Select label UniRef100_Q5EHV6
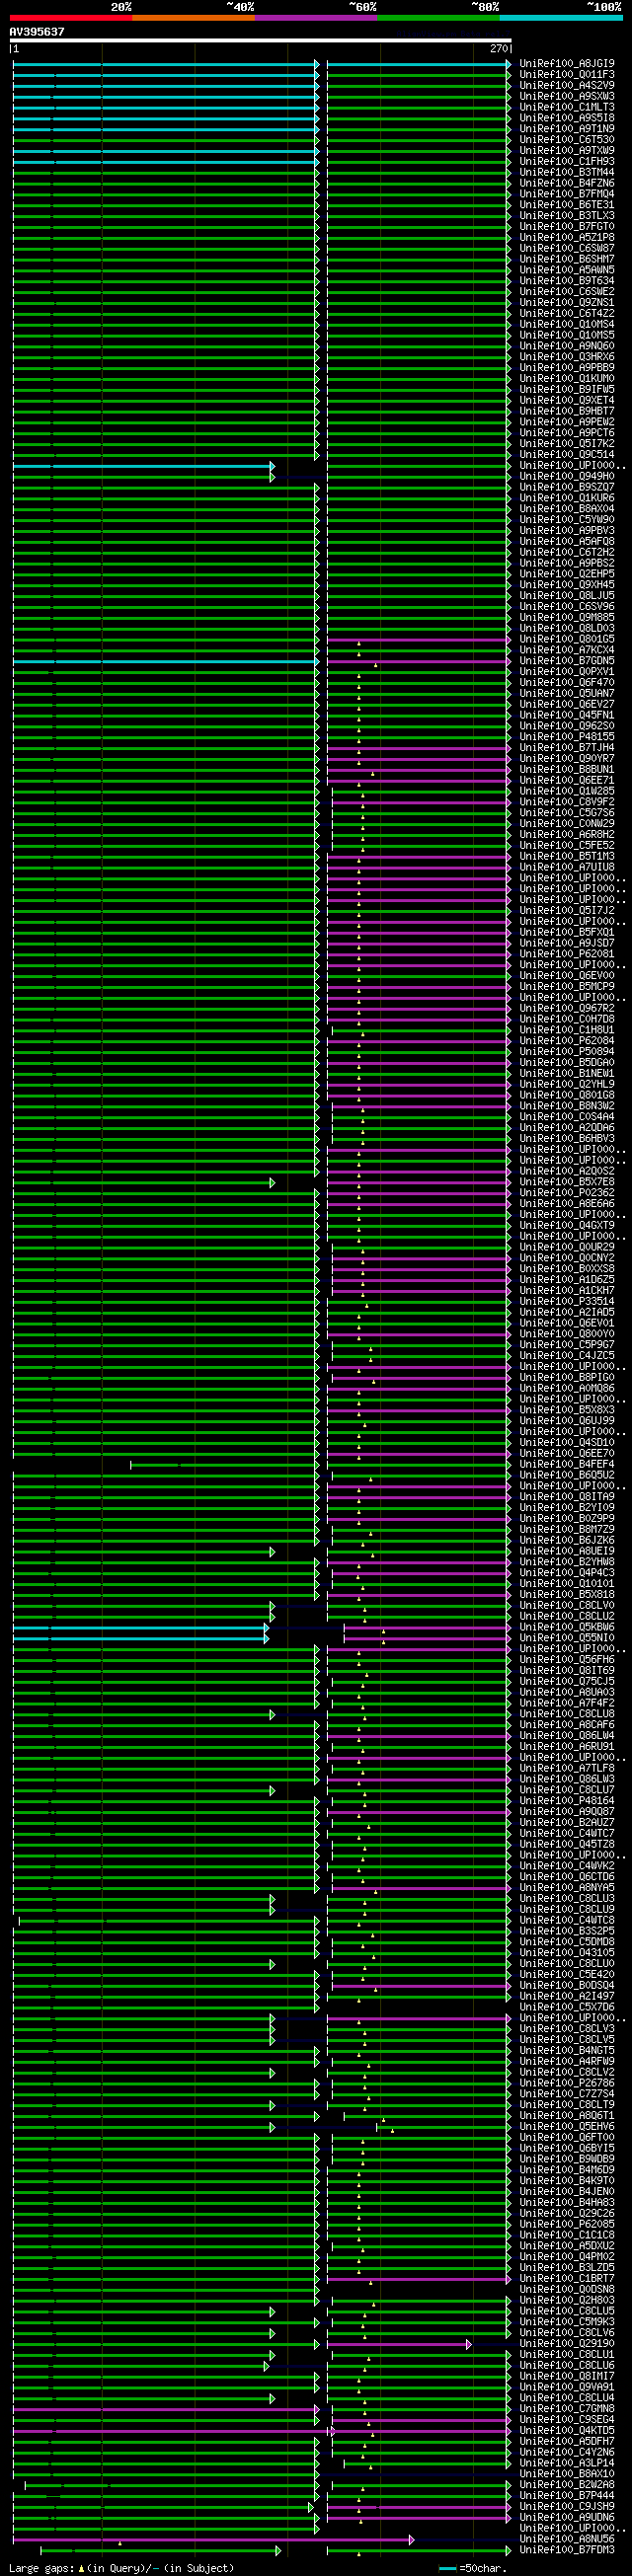Image resolution: width=632 pixels, height=2576 pixels. pos(567,2127)
